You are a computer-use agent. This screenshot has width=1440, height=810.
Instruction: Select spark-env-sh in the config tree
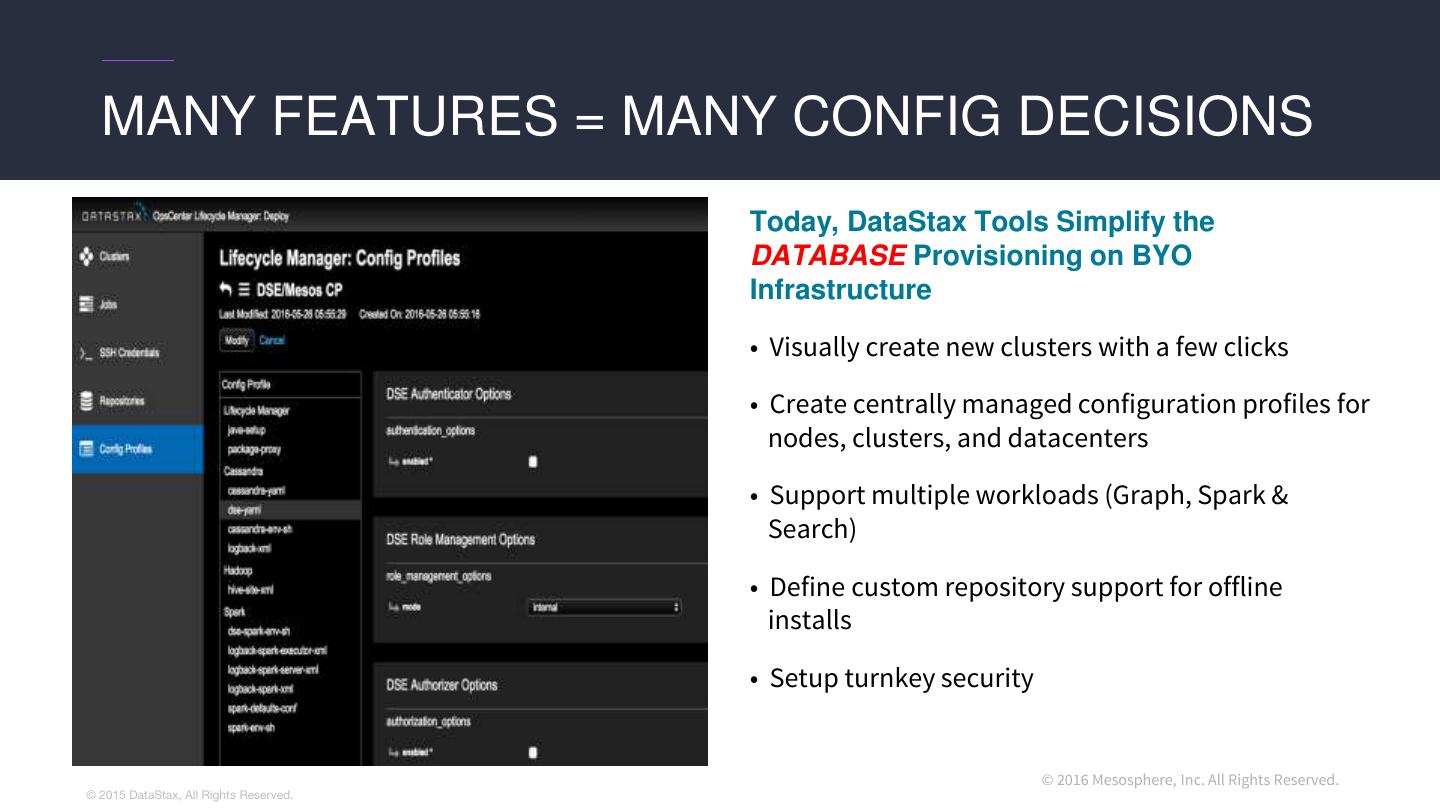pyautogui.click(x=251, y=728)
